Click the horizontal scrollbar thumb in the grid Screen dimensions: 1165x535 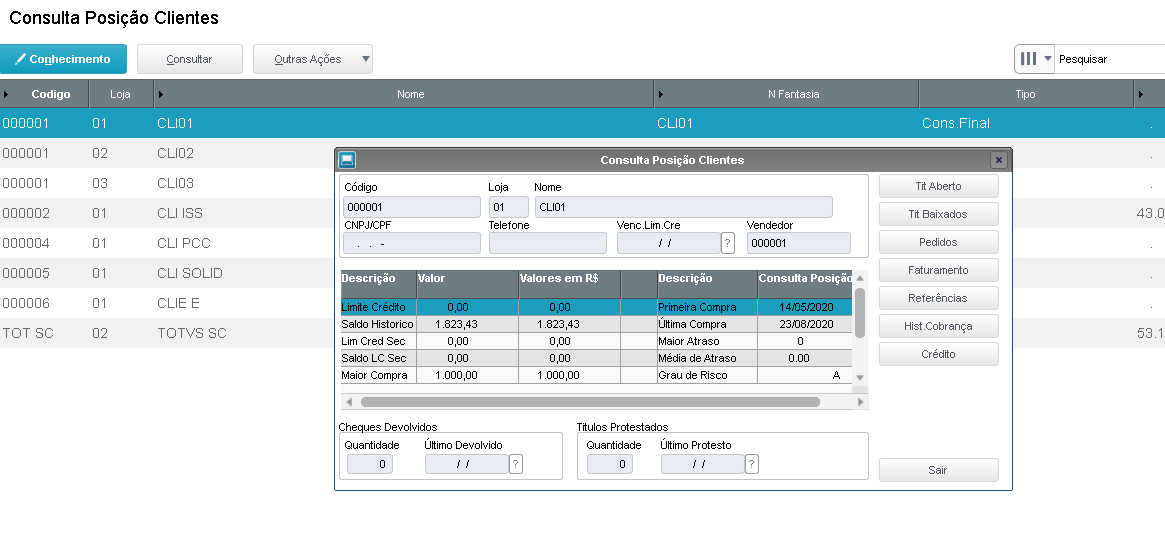point(590,402)
